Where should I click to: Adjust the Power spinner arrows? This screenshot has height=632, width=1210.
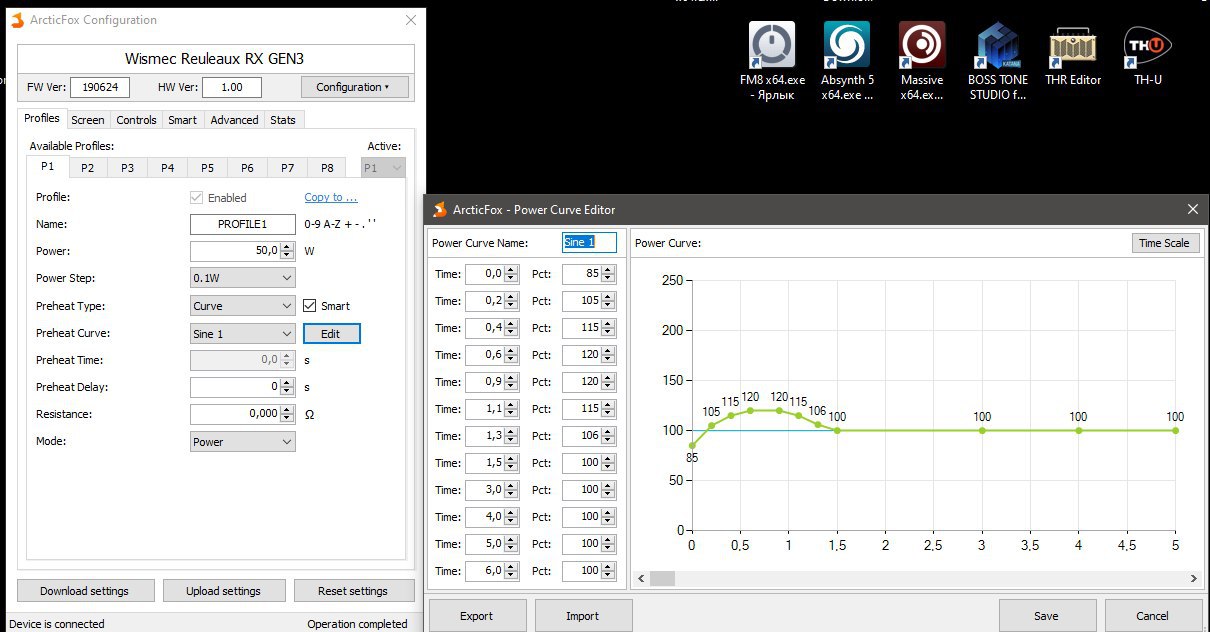tap(288, 251)
